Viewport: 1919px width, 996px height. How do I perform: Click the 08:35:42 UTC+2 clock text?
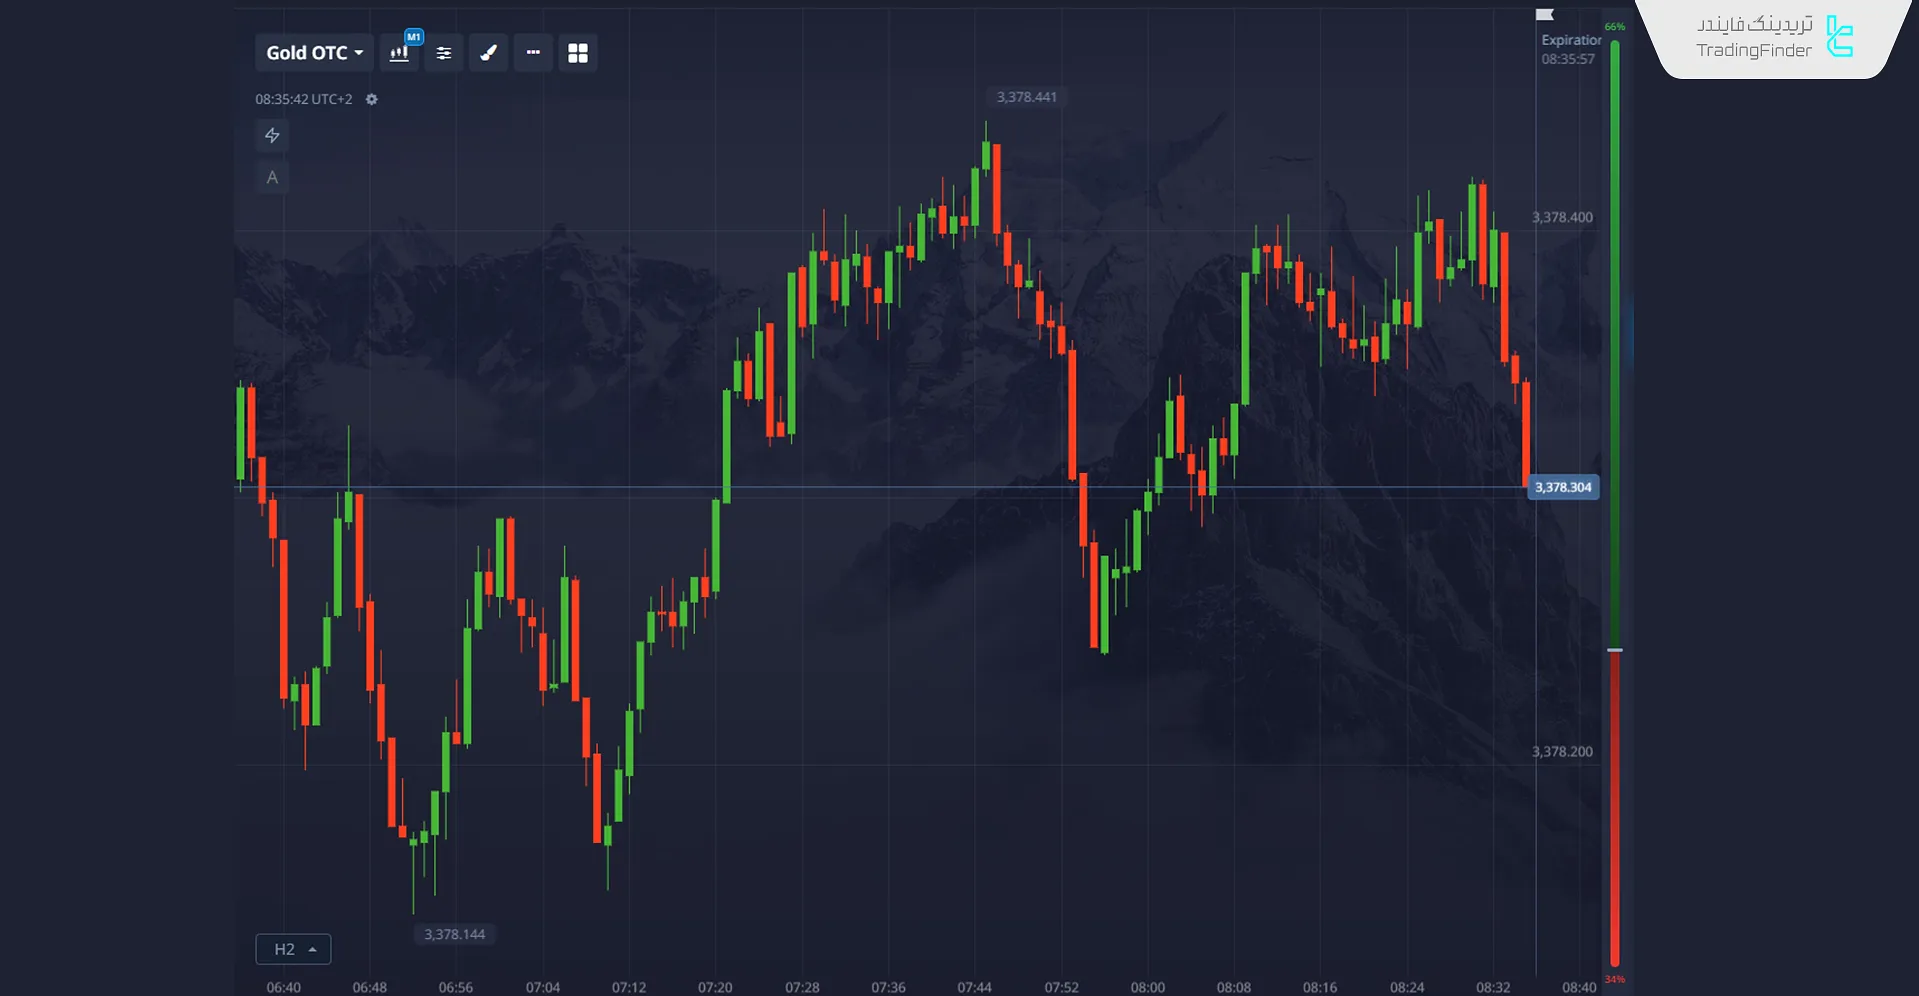click(x=304, y=99)
